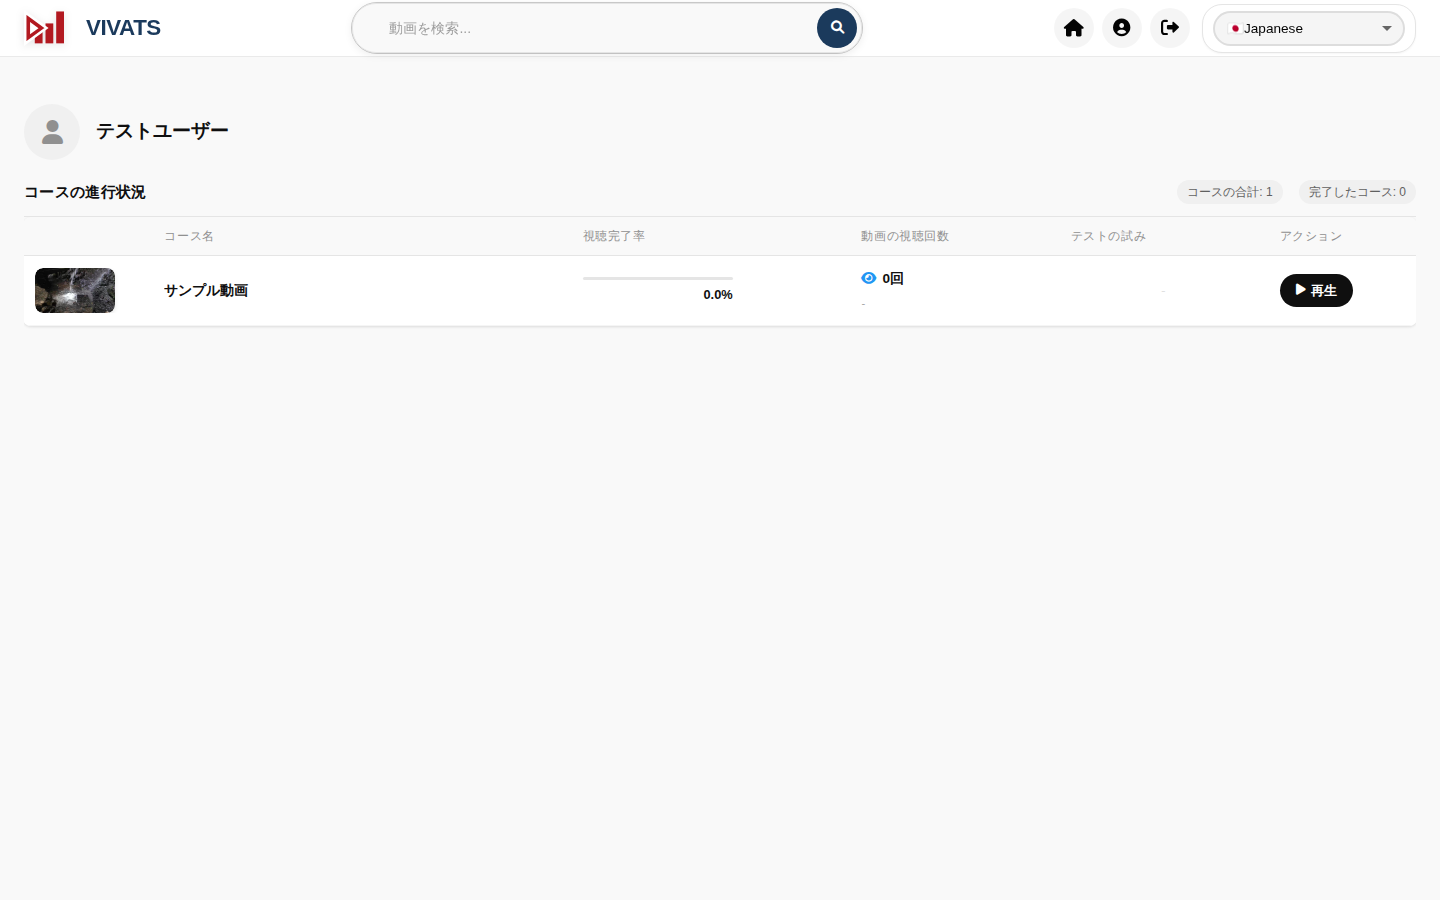Click the 動画の視聴回数 column header

[x=905, y=236]
